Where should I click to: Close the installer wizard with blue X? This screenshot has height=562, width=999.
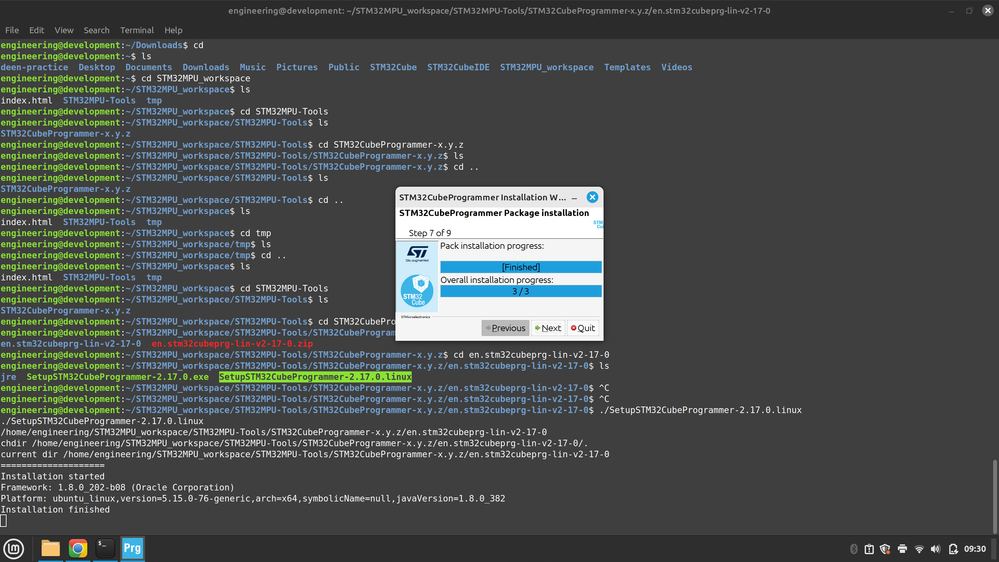[x=592, y=197]
